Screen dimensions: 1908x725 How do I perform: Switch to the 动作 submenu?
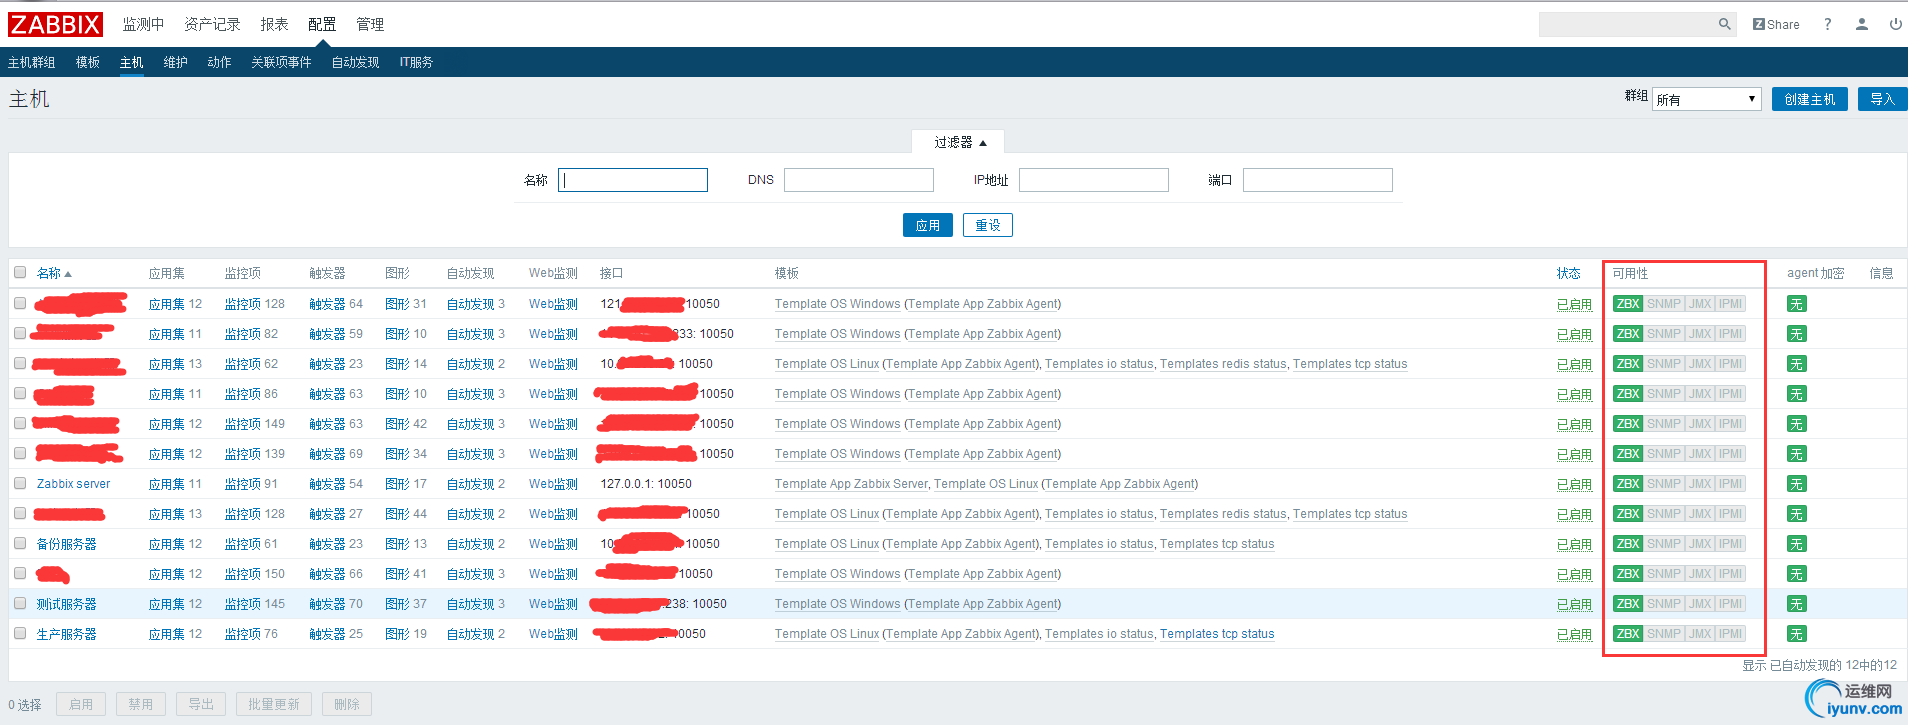coord(220,62)
